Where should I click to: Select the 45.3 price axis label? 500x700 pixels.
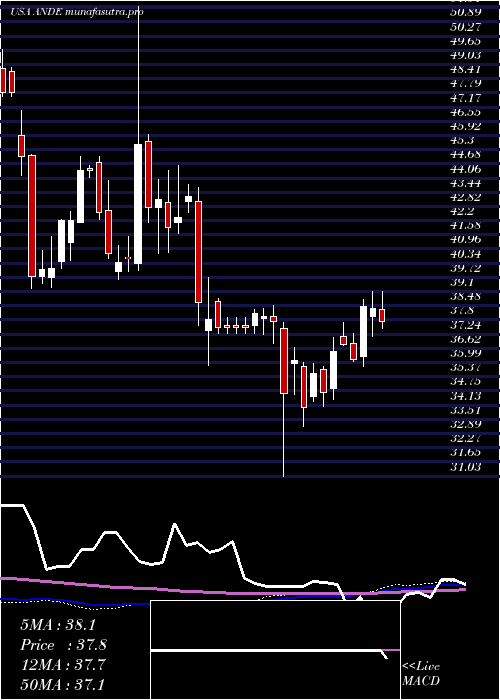pos(462,141)
